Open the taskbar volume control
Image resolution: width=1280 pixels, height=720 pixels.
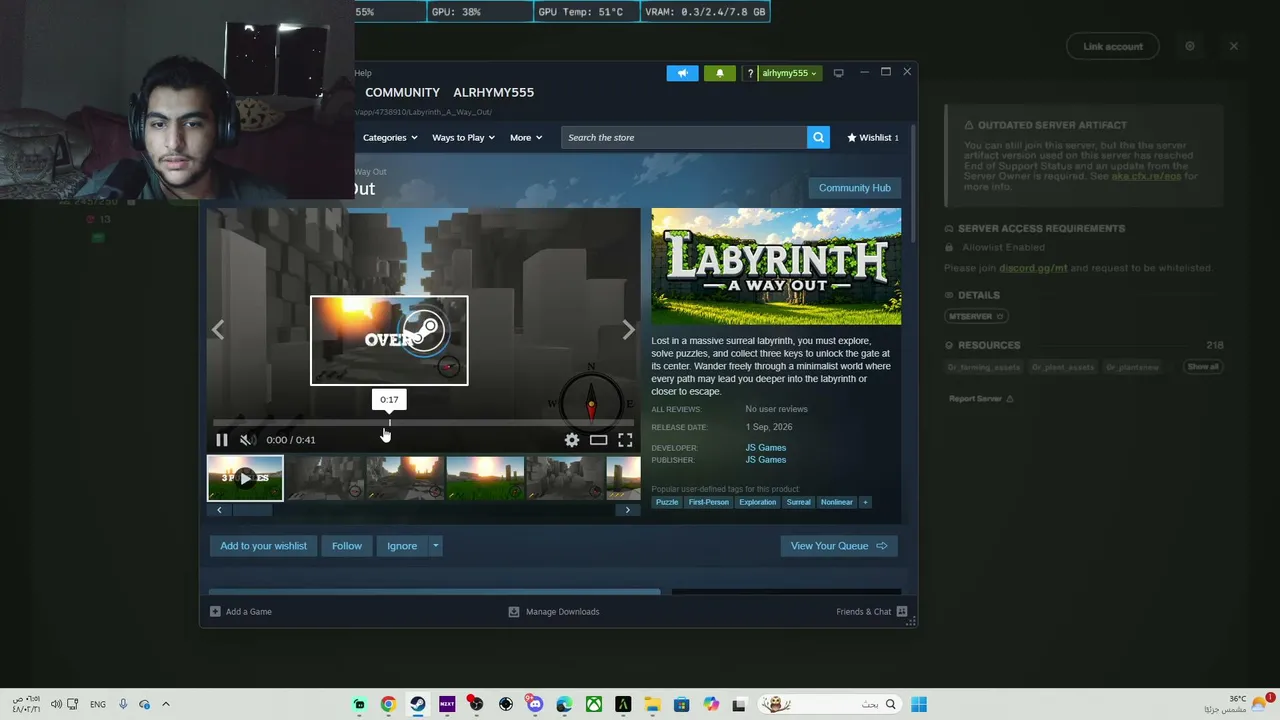point(56,704)
